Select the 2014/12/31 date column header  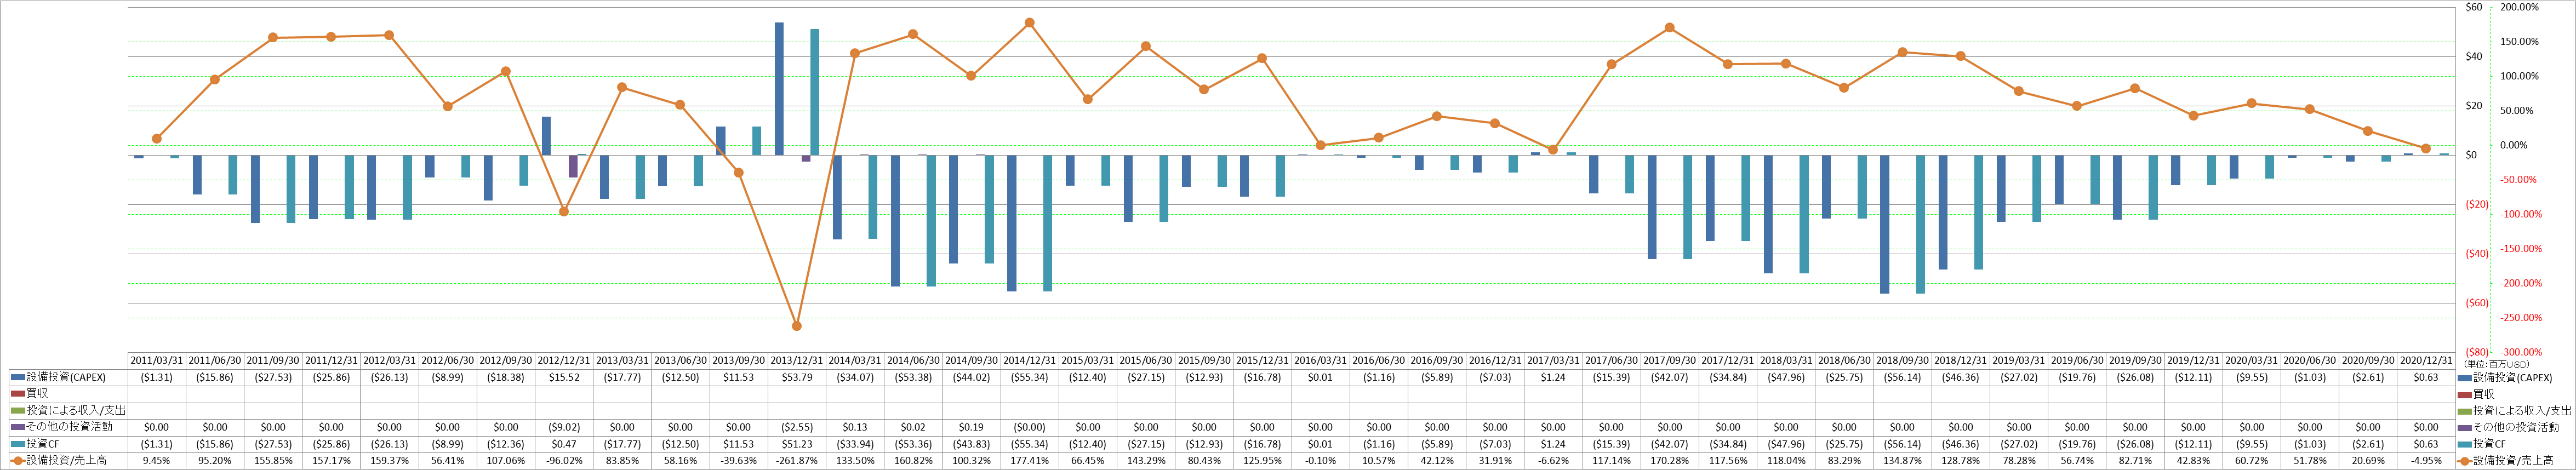[x=1029, y=361]
